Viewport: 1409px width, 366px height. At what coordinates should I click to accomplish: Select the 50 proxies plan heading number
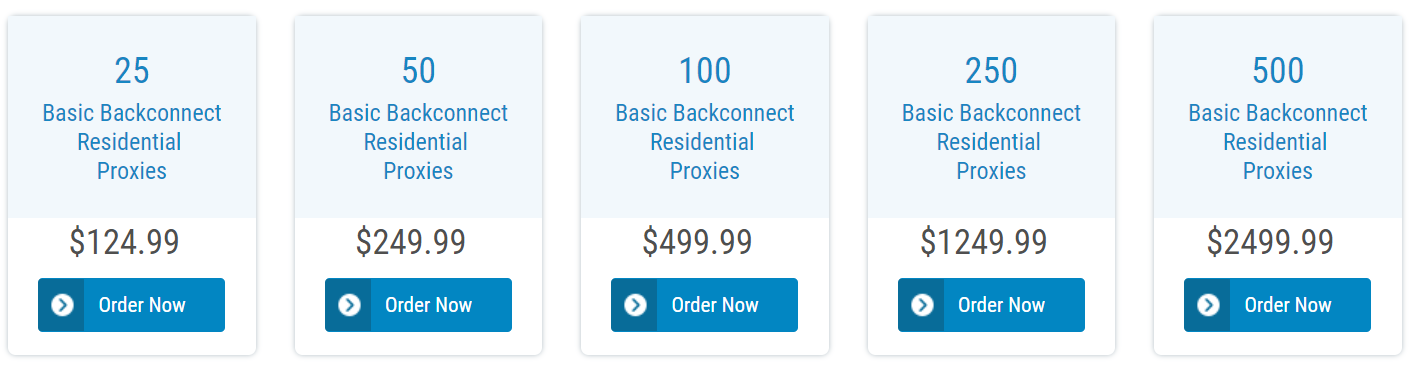pos(419,71)
